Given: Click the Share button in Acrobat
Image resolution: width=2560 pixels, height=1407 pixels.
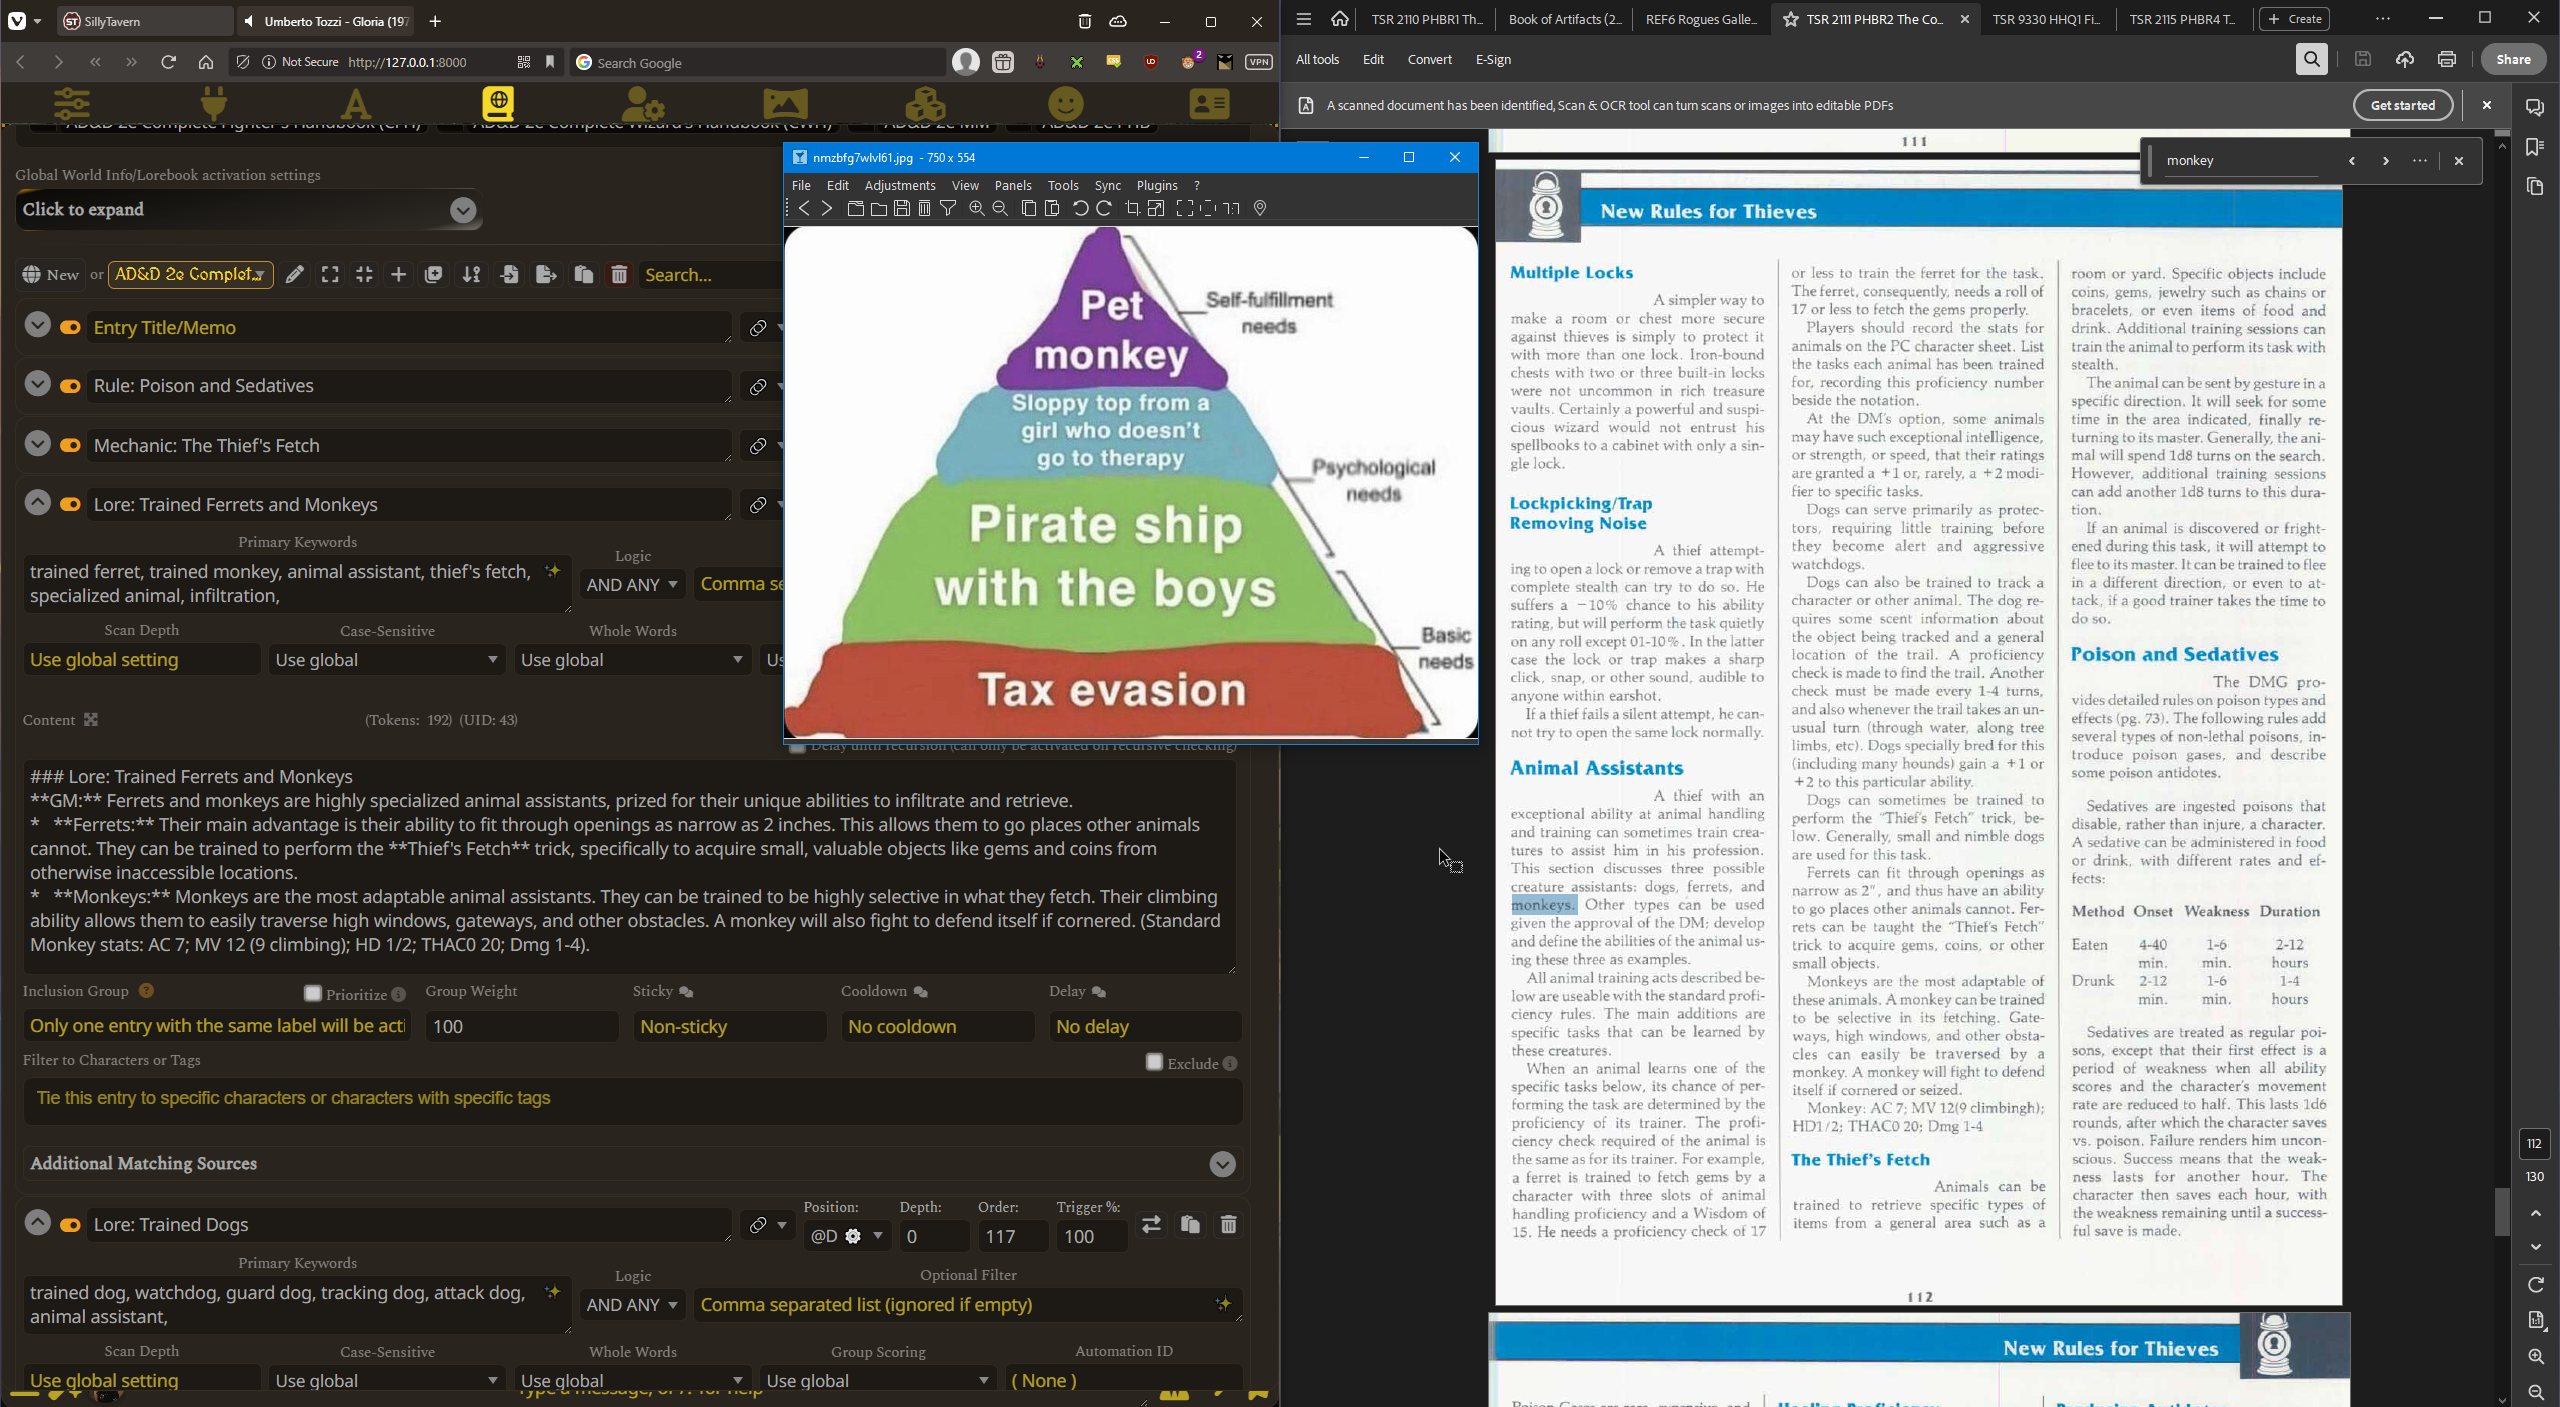Looking at the screenshot, I should pyautogui.click(x=2513, y=60).
